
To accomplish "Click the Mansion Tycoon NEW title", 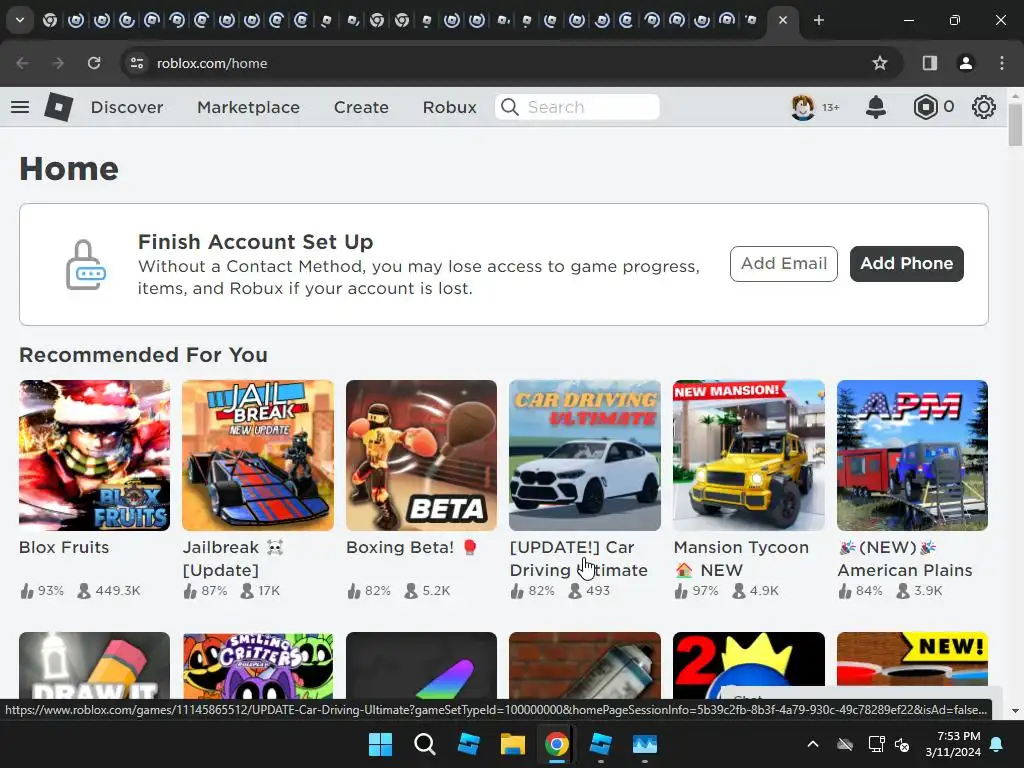I will pos(741,558).
